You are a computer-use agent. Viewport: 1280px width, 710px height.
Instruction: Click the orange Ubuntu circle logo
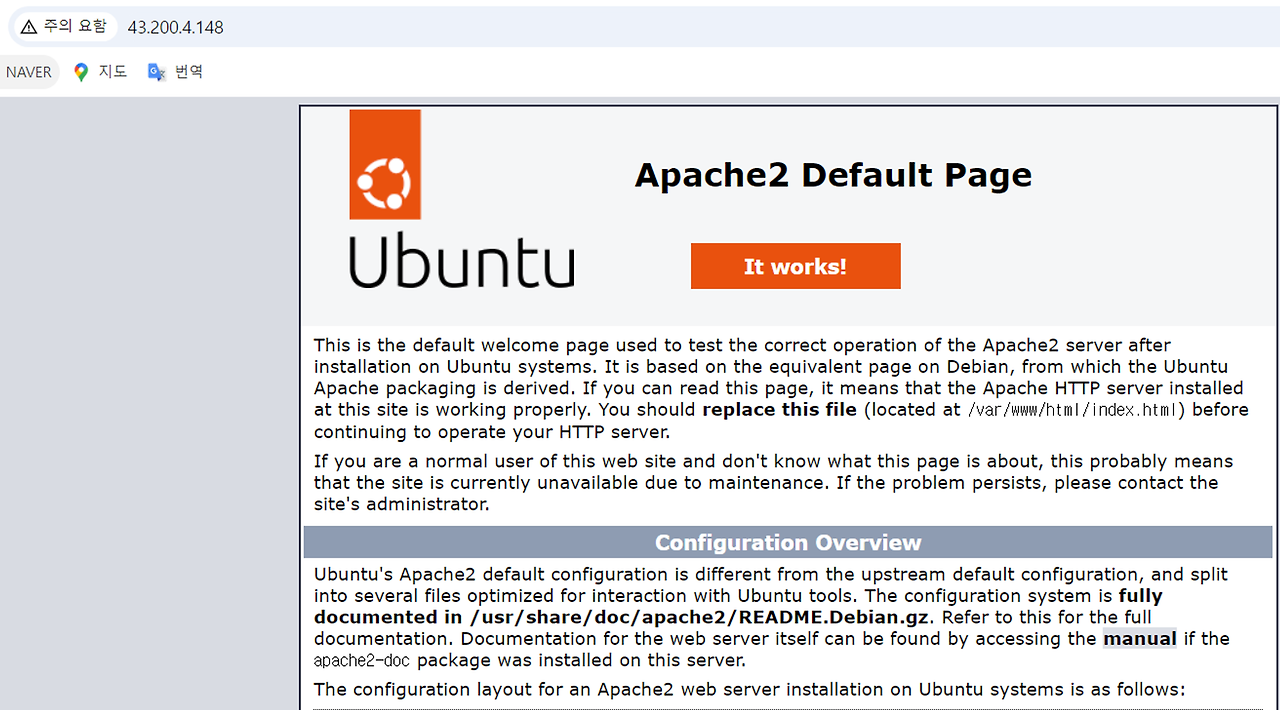pos(385,164)
